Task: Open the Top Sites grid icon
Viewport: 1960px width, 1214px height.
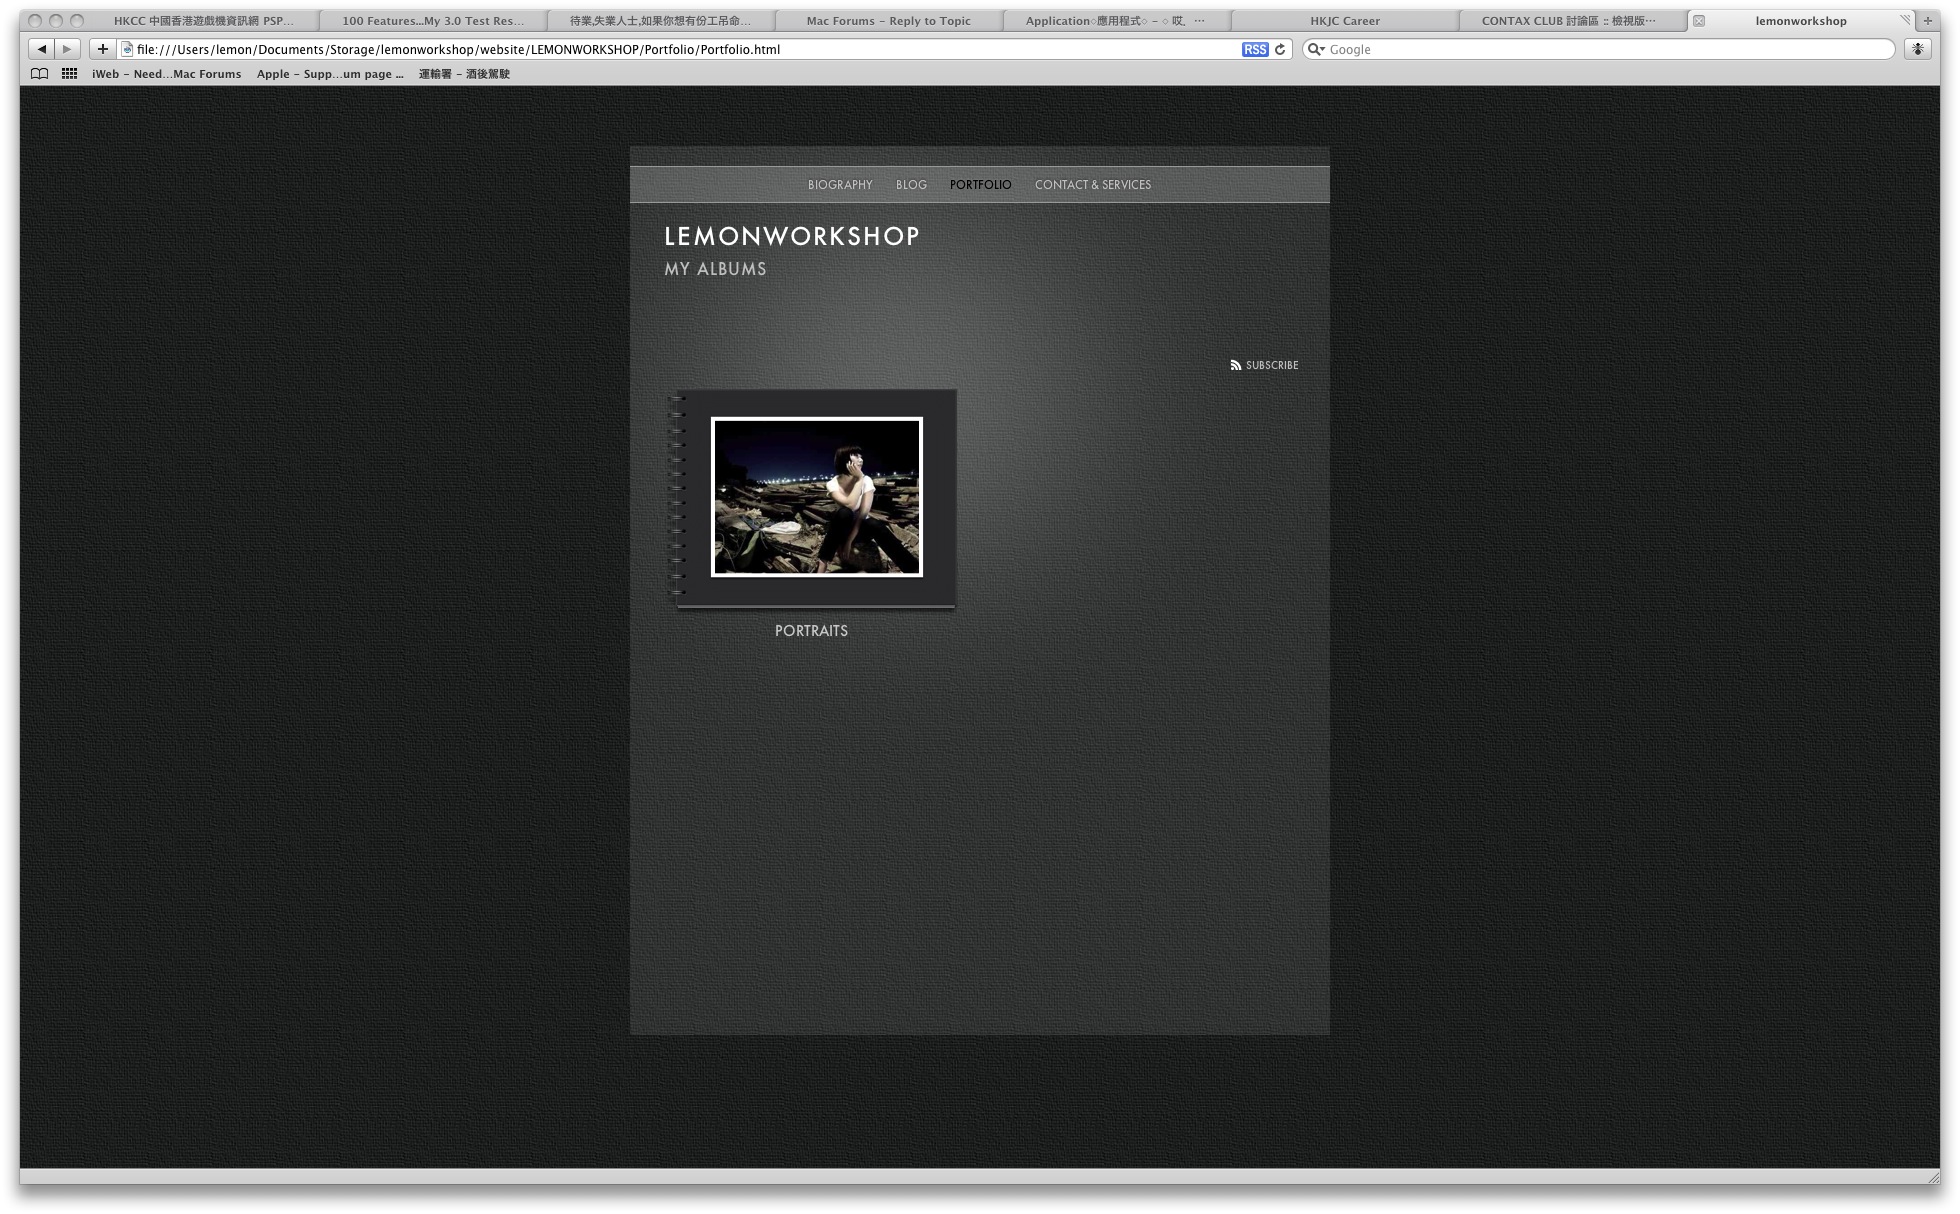Action: [x=69, y=74]
